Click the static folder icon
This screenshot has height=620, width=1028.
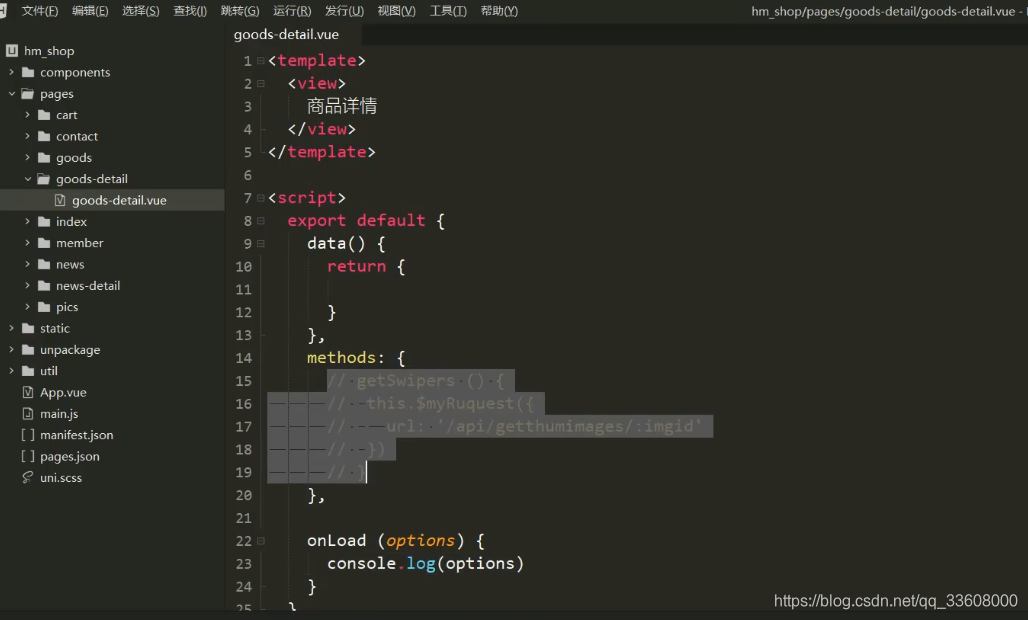point(28,328)
